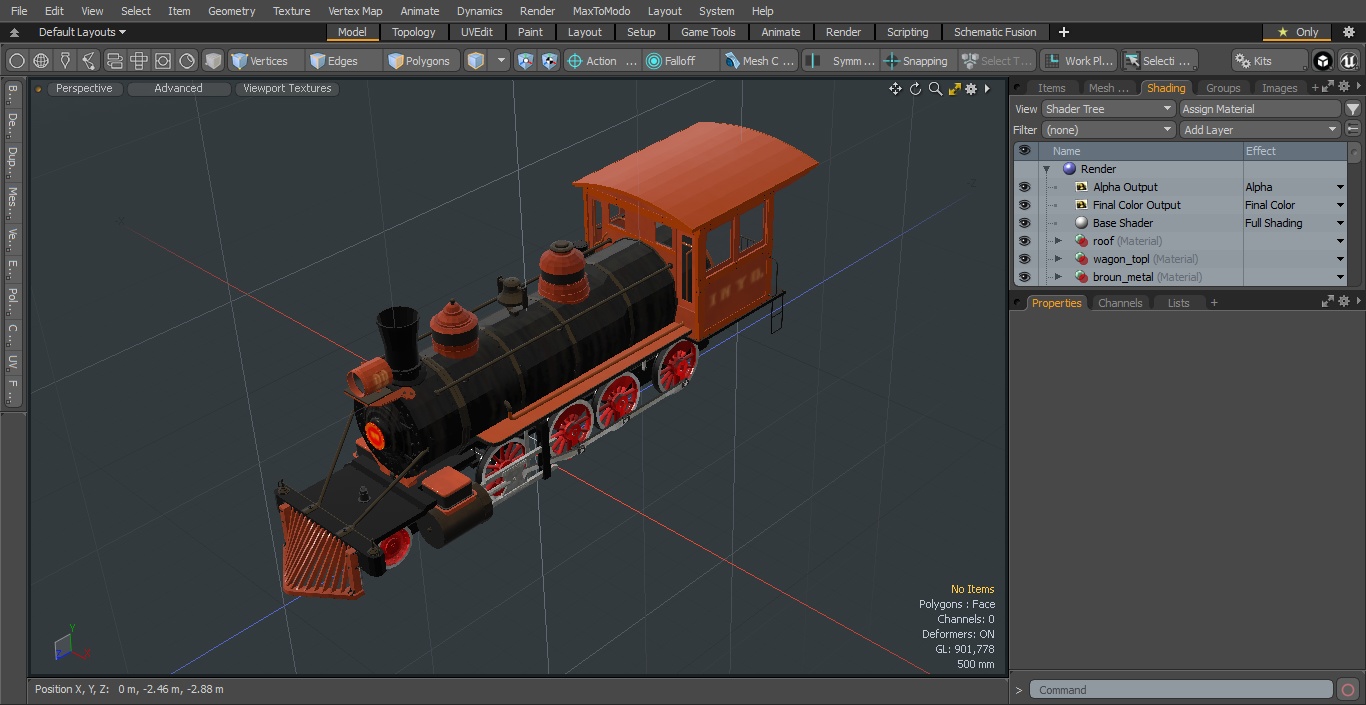Click the Only star button

(1296, 31)
